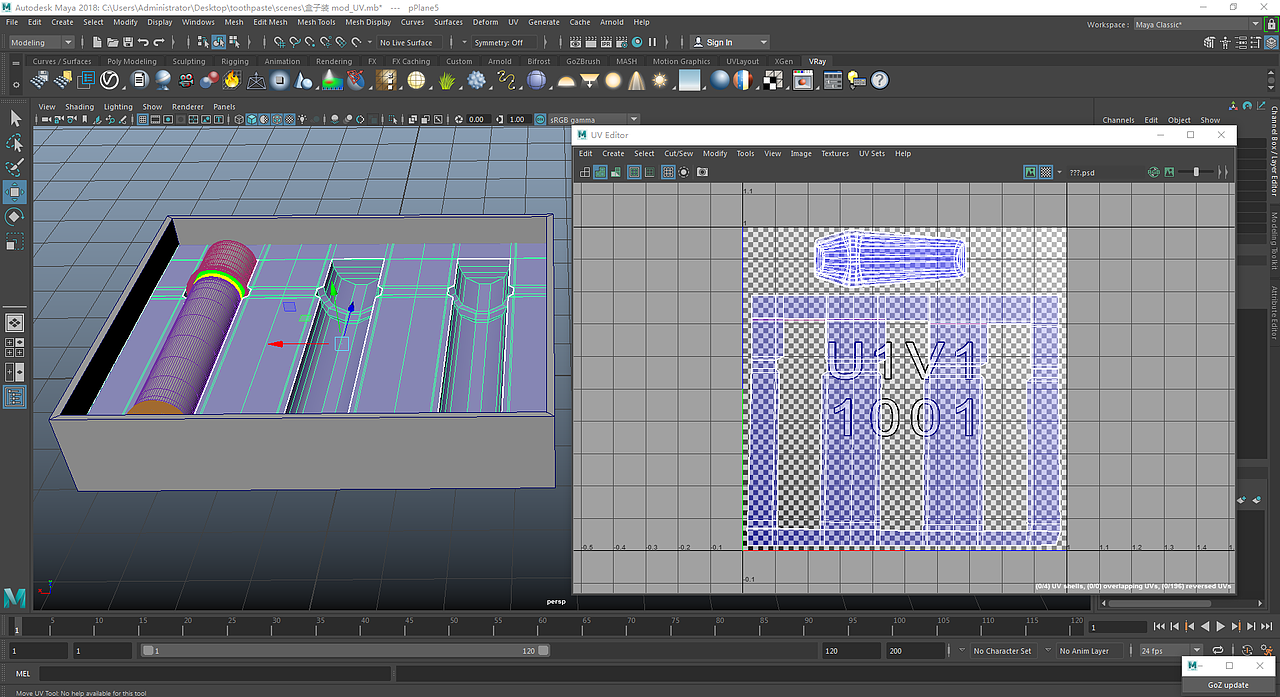The height and width of the screenshot is (697, 1280).
Task: Open the Symmetry: Off dropdown
Action: [504, 42]
